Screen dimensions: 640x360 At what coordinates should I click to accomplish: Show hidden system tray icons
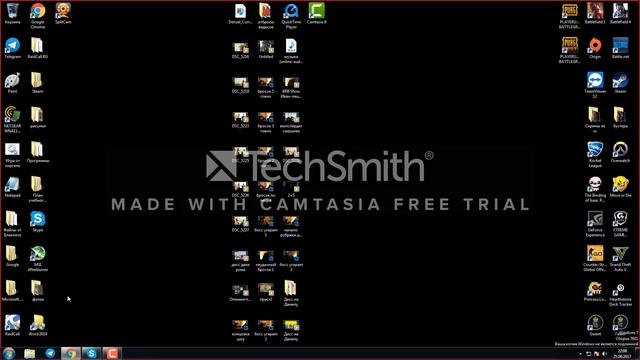pos(580,354)
